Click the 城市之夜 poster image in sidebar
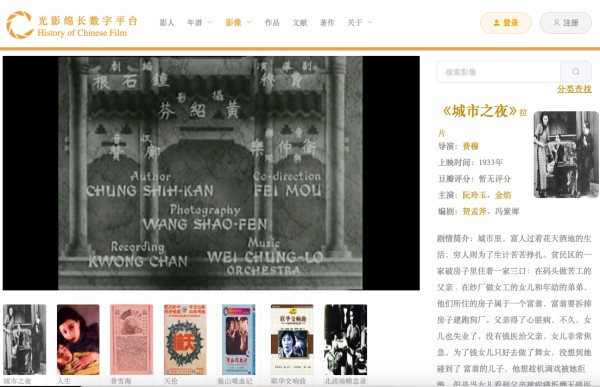 [x=566, y=154]
